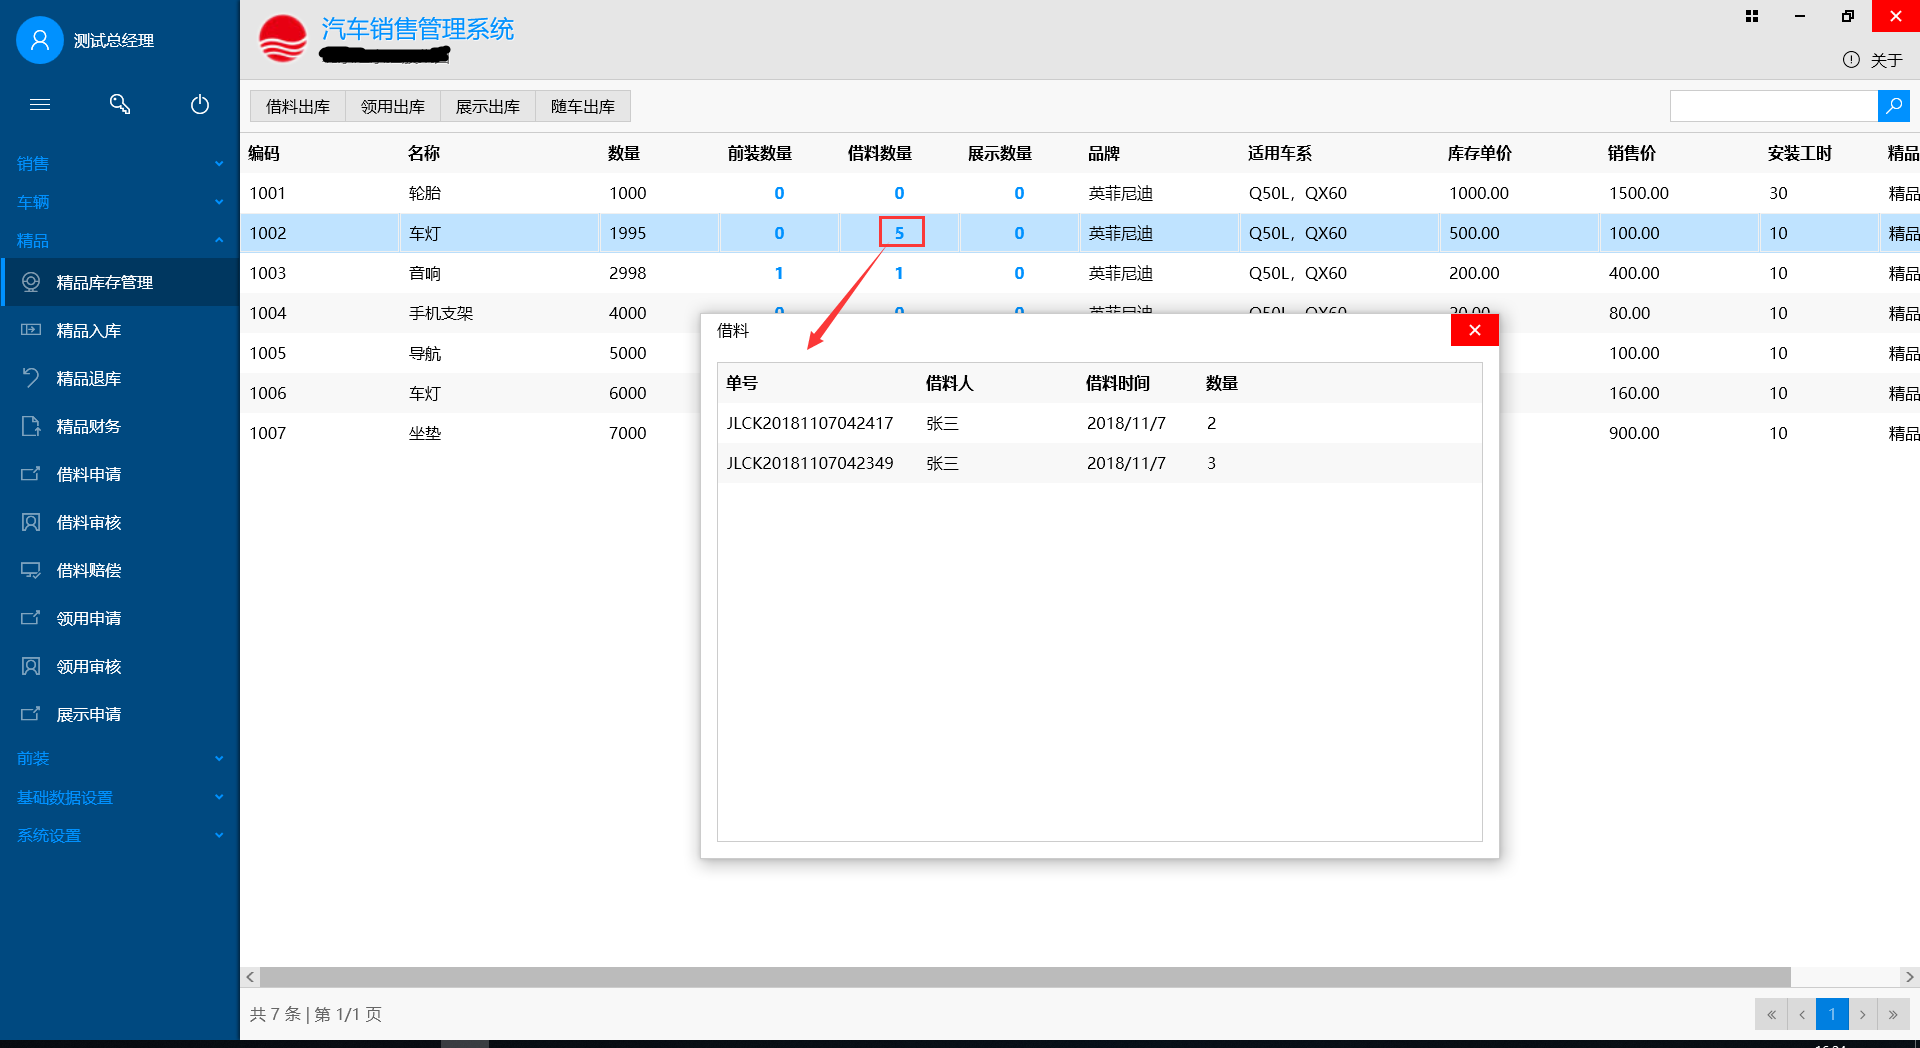This screenshot has width=1920, height=1048.
Task: Click in the top-right search input field
Action: click(1773, 106)
